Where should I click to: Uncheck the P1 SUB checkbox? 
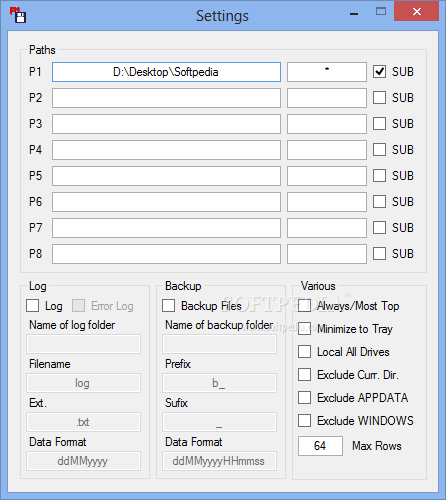coord(379,72)
